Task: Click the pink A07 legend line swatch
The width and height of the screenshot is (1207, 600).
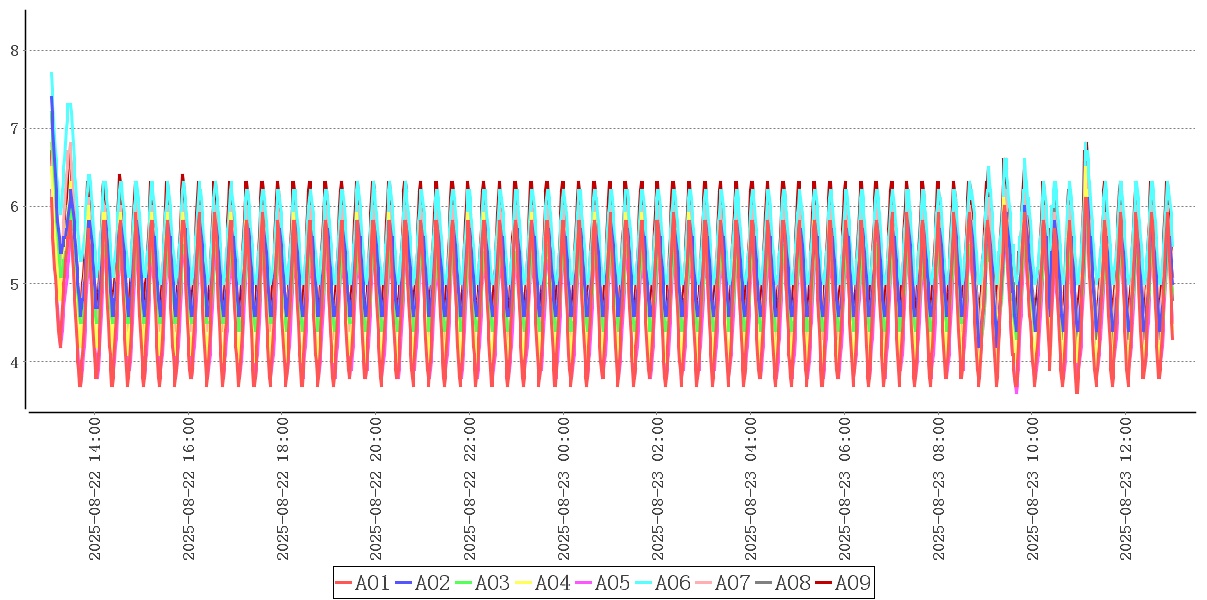Action: pyautogui.click(x=705, y=584)
